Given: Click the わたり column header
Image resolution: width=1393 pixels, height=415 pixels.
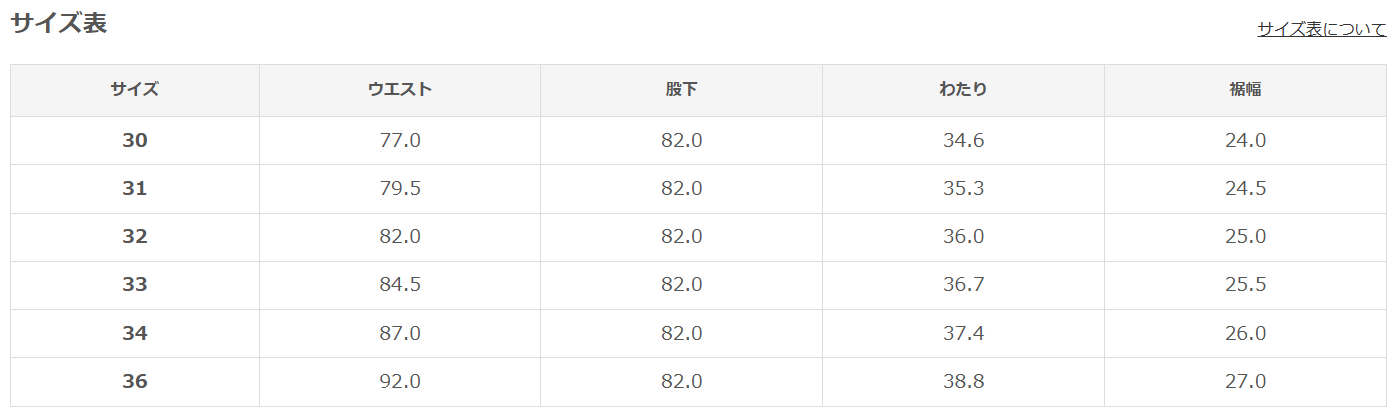Looking at the screenshot, I should [x=963, y=89].
